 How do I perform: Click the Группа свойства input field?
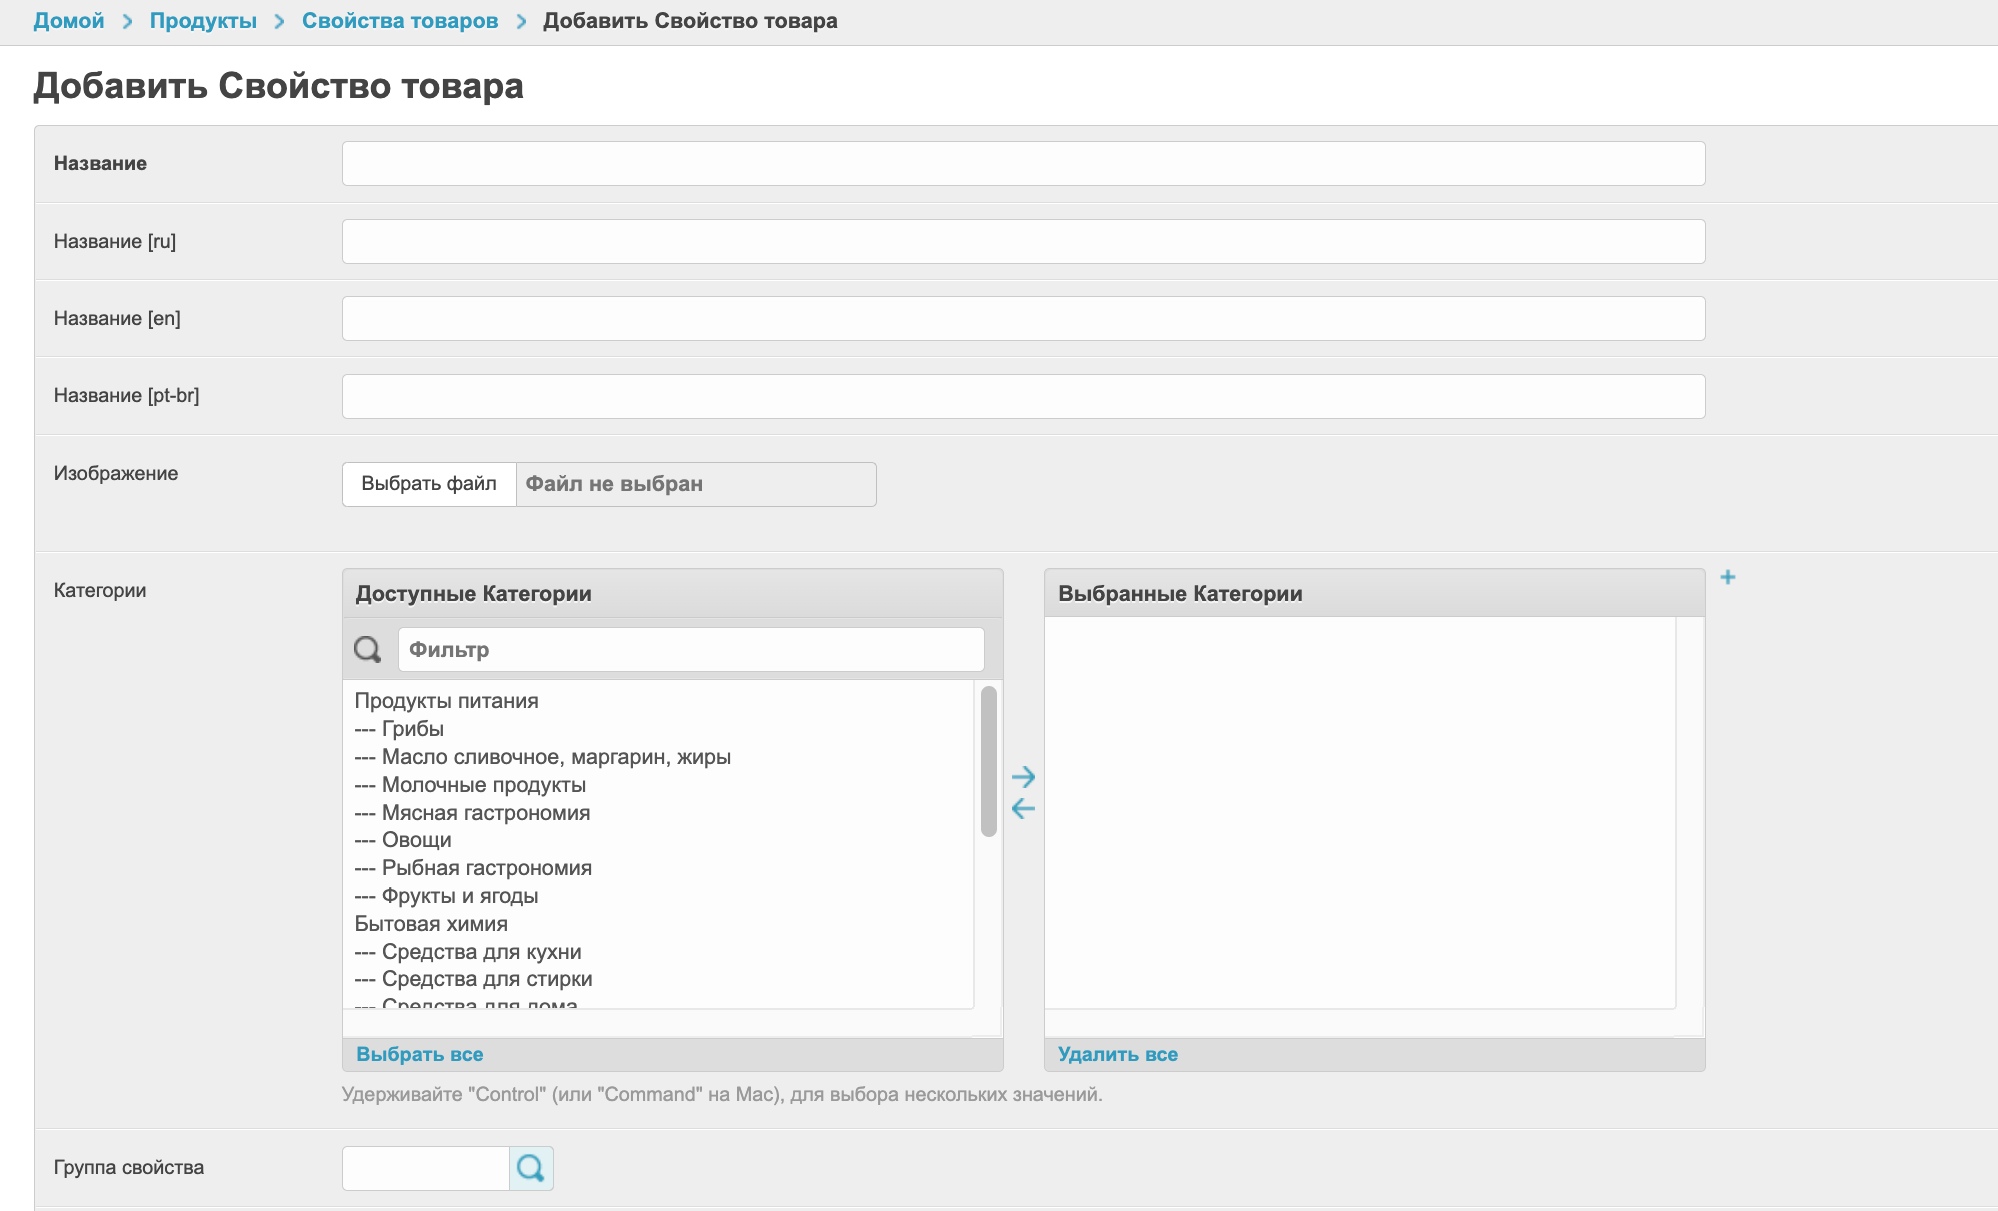coord(426,1167)
